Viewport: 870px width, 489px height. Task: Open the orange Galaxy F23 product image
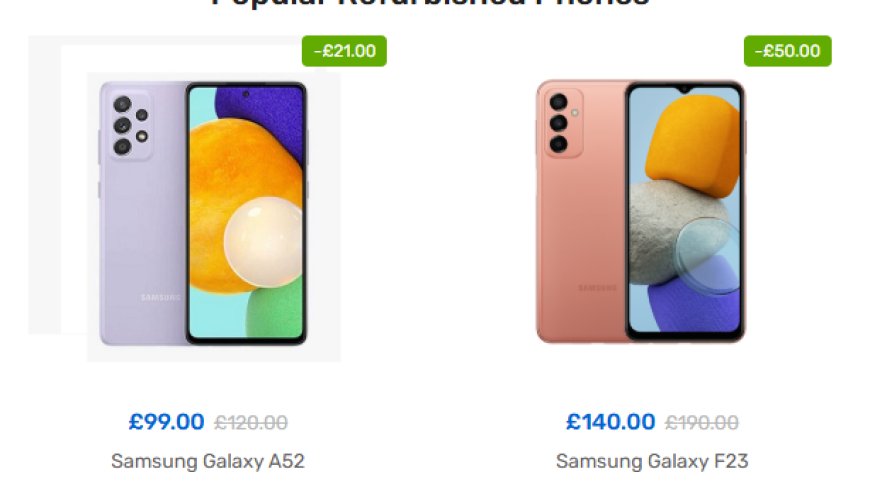(x=641, y=211)
